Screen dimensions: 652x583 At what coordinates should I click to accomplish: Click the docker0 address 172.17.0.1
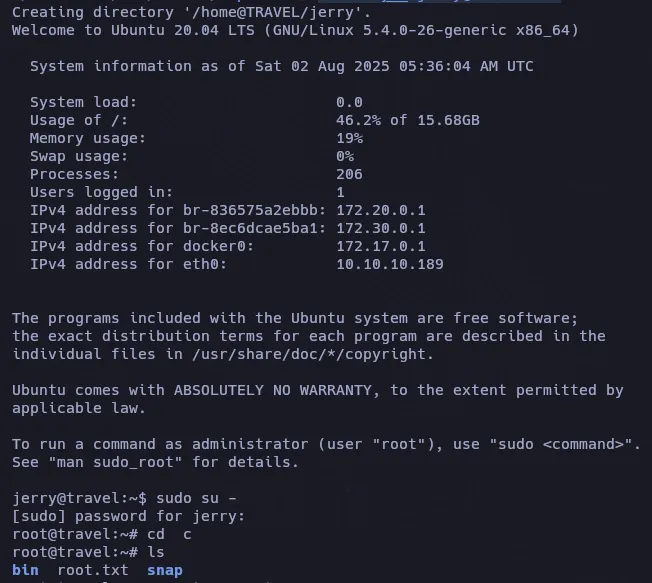[x=381, y=246]
